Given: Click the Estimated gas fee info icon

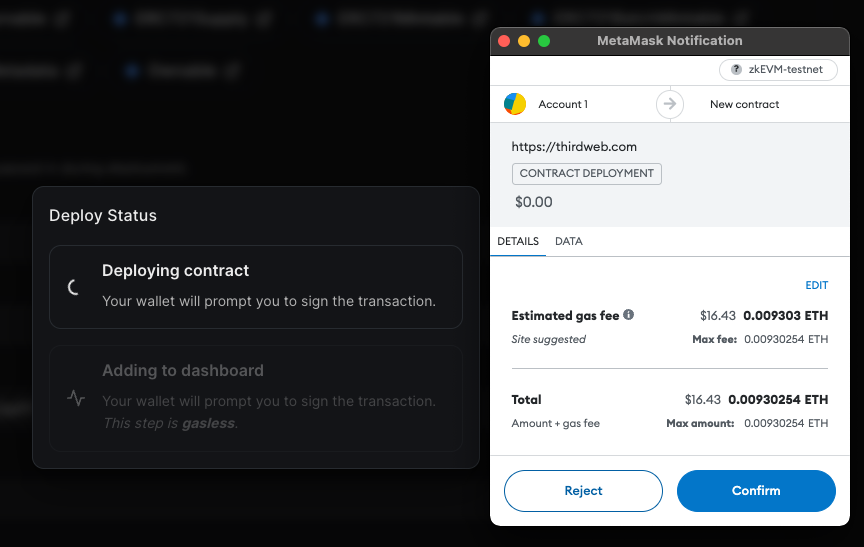Looking at the screenshot, I should pos(628,315).
